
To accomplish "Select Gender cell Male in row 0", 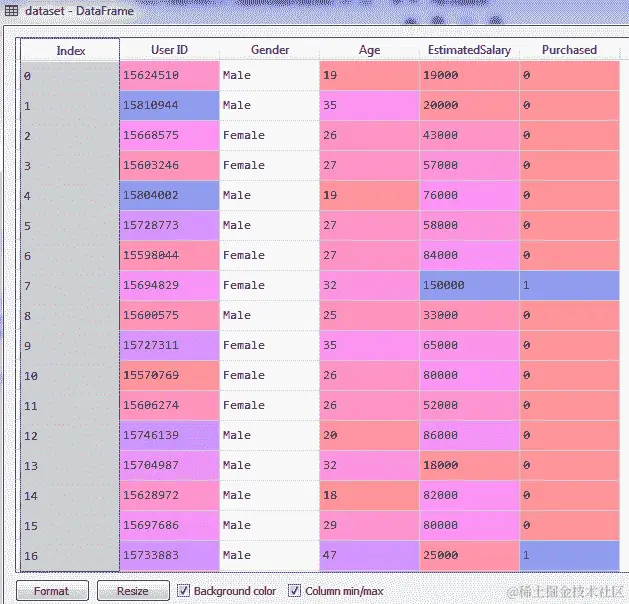I will click(270, 75).
